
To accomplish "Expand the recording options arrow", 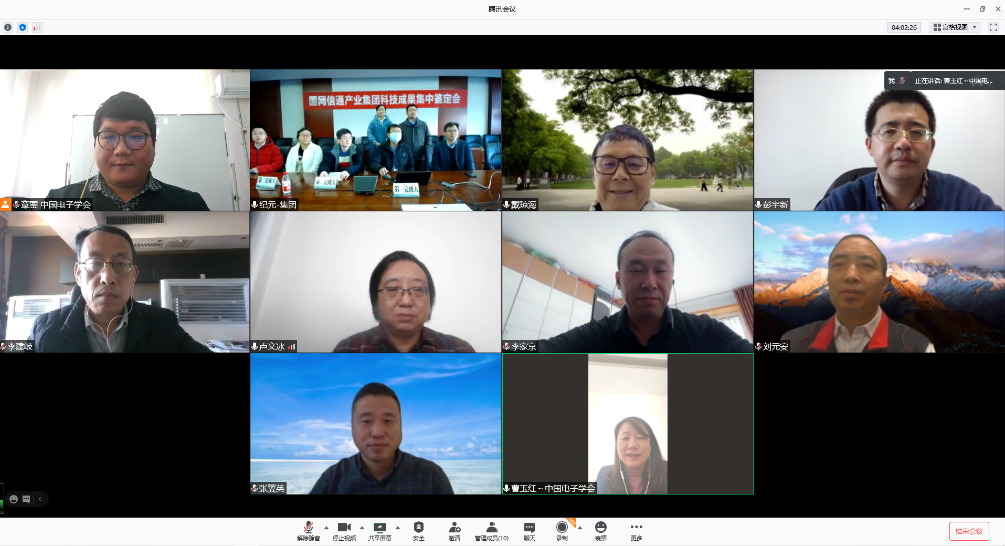I will pyautogui.click(x=579, y=527).
